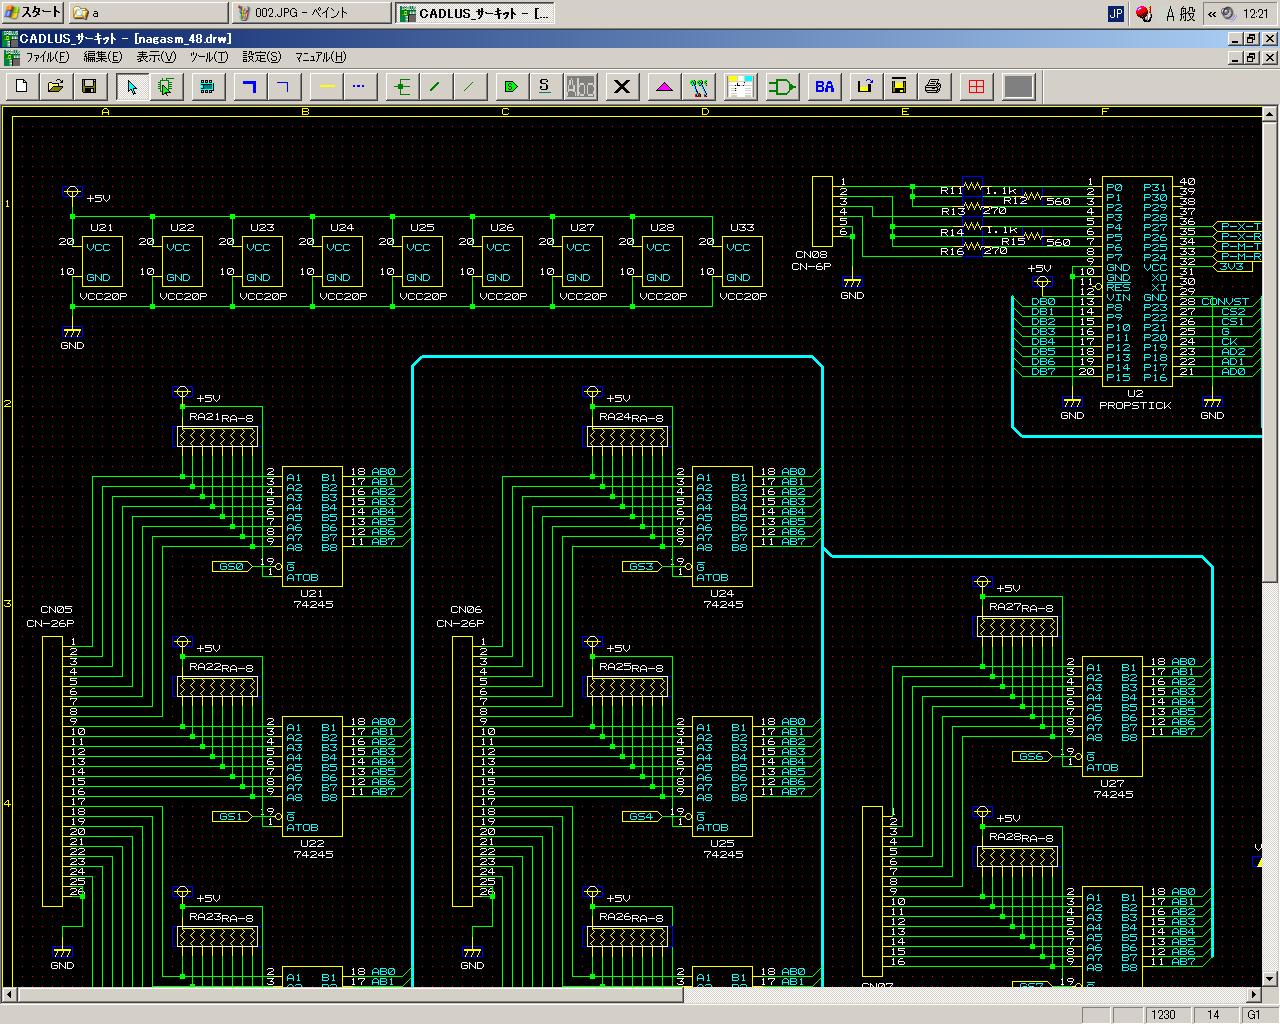Open the JP input language selector
Screen dimensions: 1280x1024
tap(1115, 13)
